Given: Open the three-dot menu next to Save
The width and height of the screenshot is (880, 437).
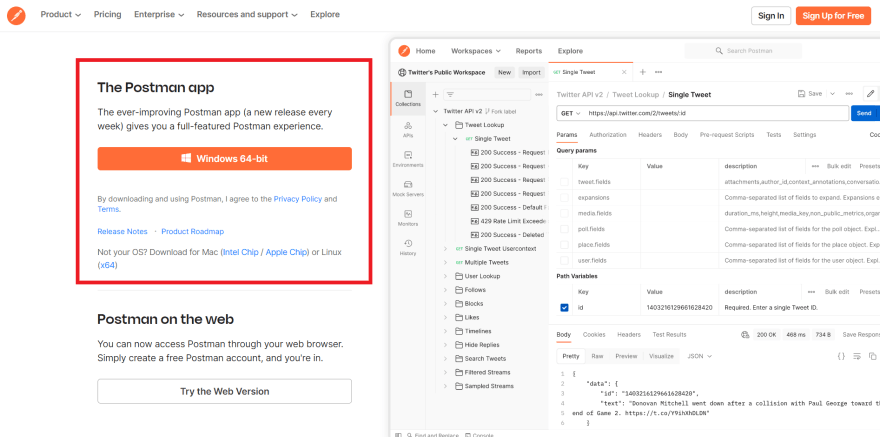Looking at the screenshot, I should [x=849, y=94].
